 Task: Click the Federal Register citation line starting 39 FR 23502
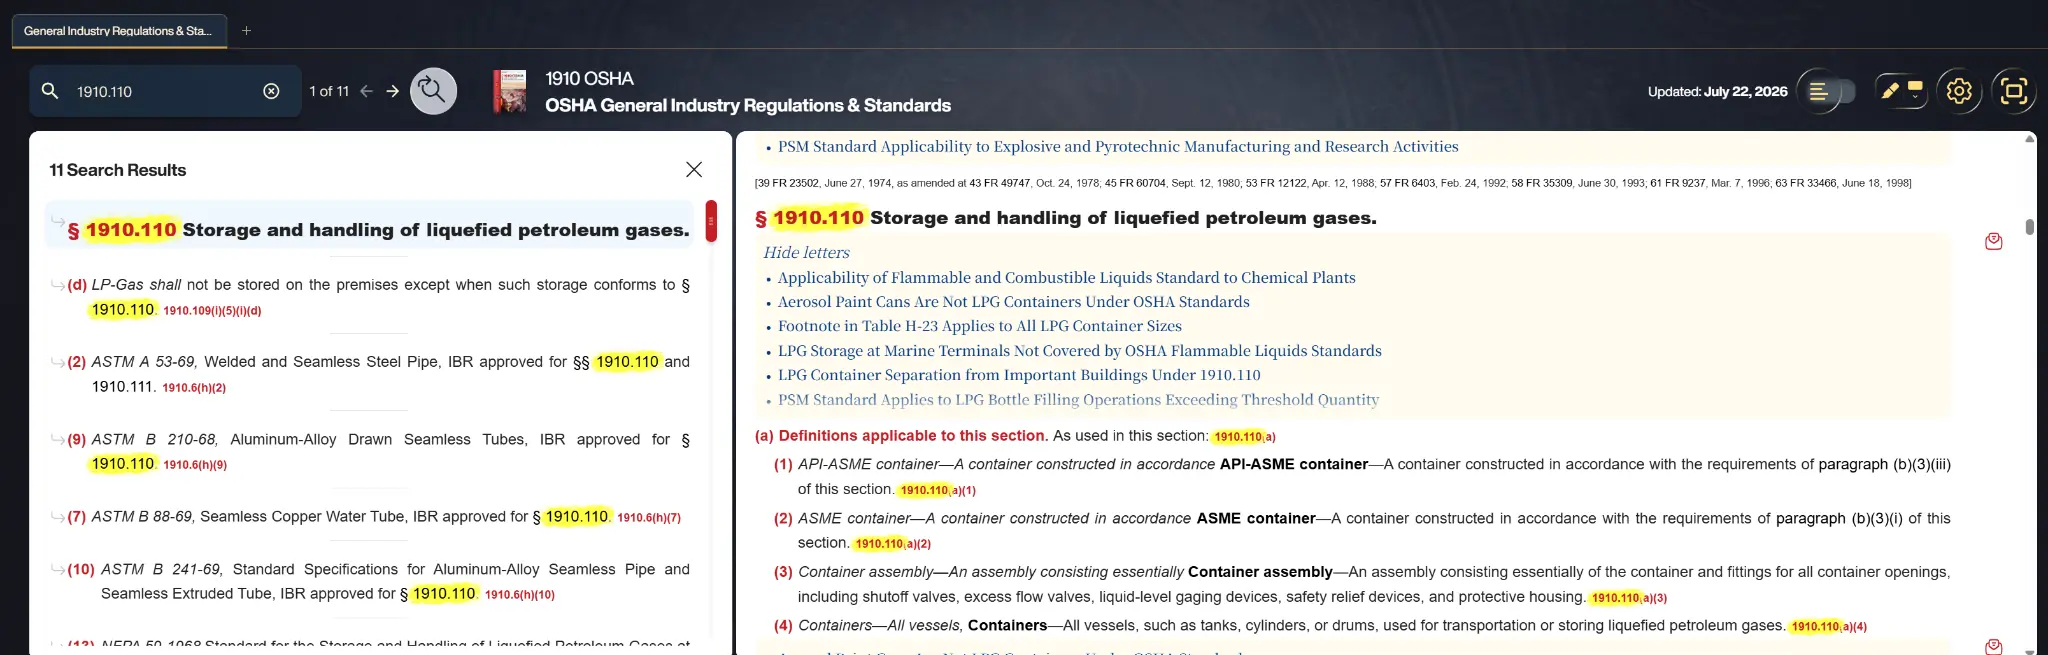click(x=1333, y=183)
